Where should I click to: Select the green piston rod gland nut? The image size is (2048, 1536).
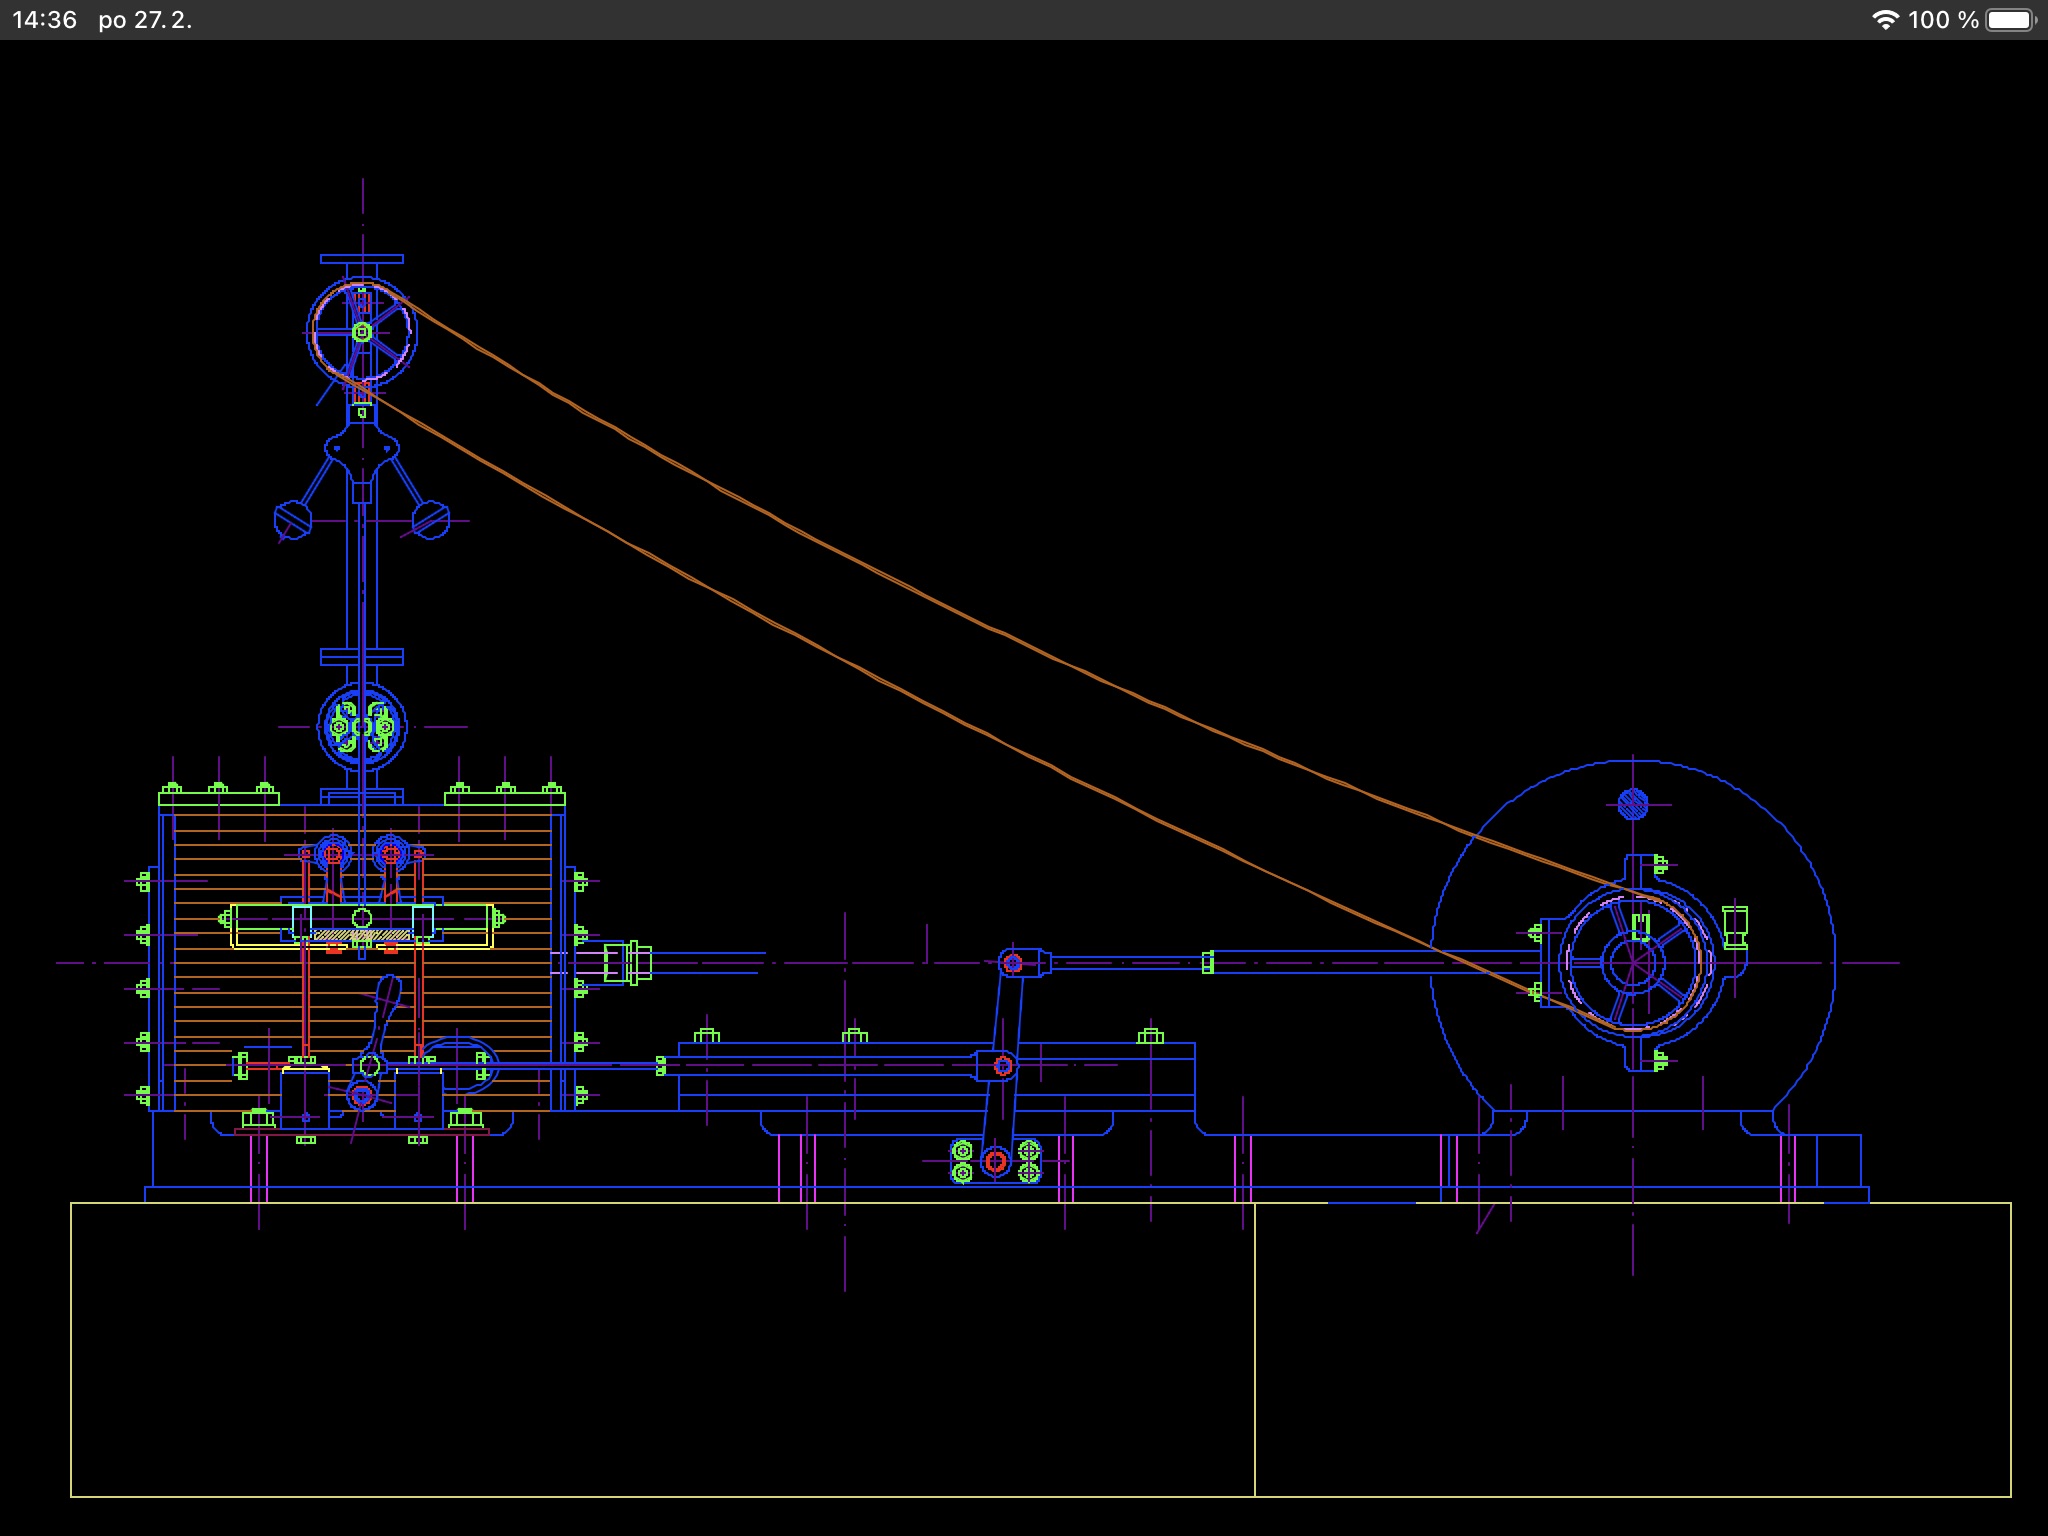pyautogui.click(x=627, y=963)
